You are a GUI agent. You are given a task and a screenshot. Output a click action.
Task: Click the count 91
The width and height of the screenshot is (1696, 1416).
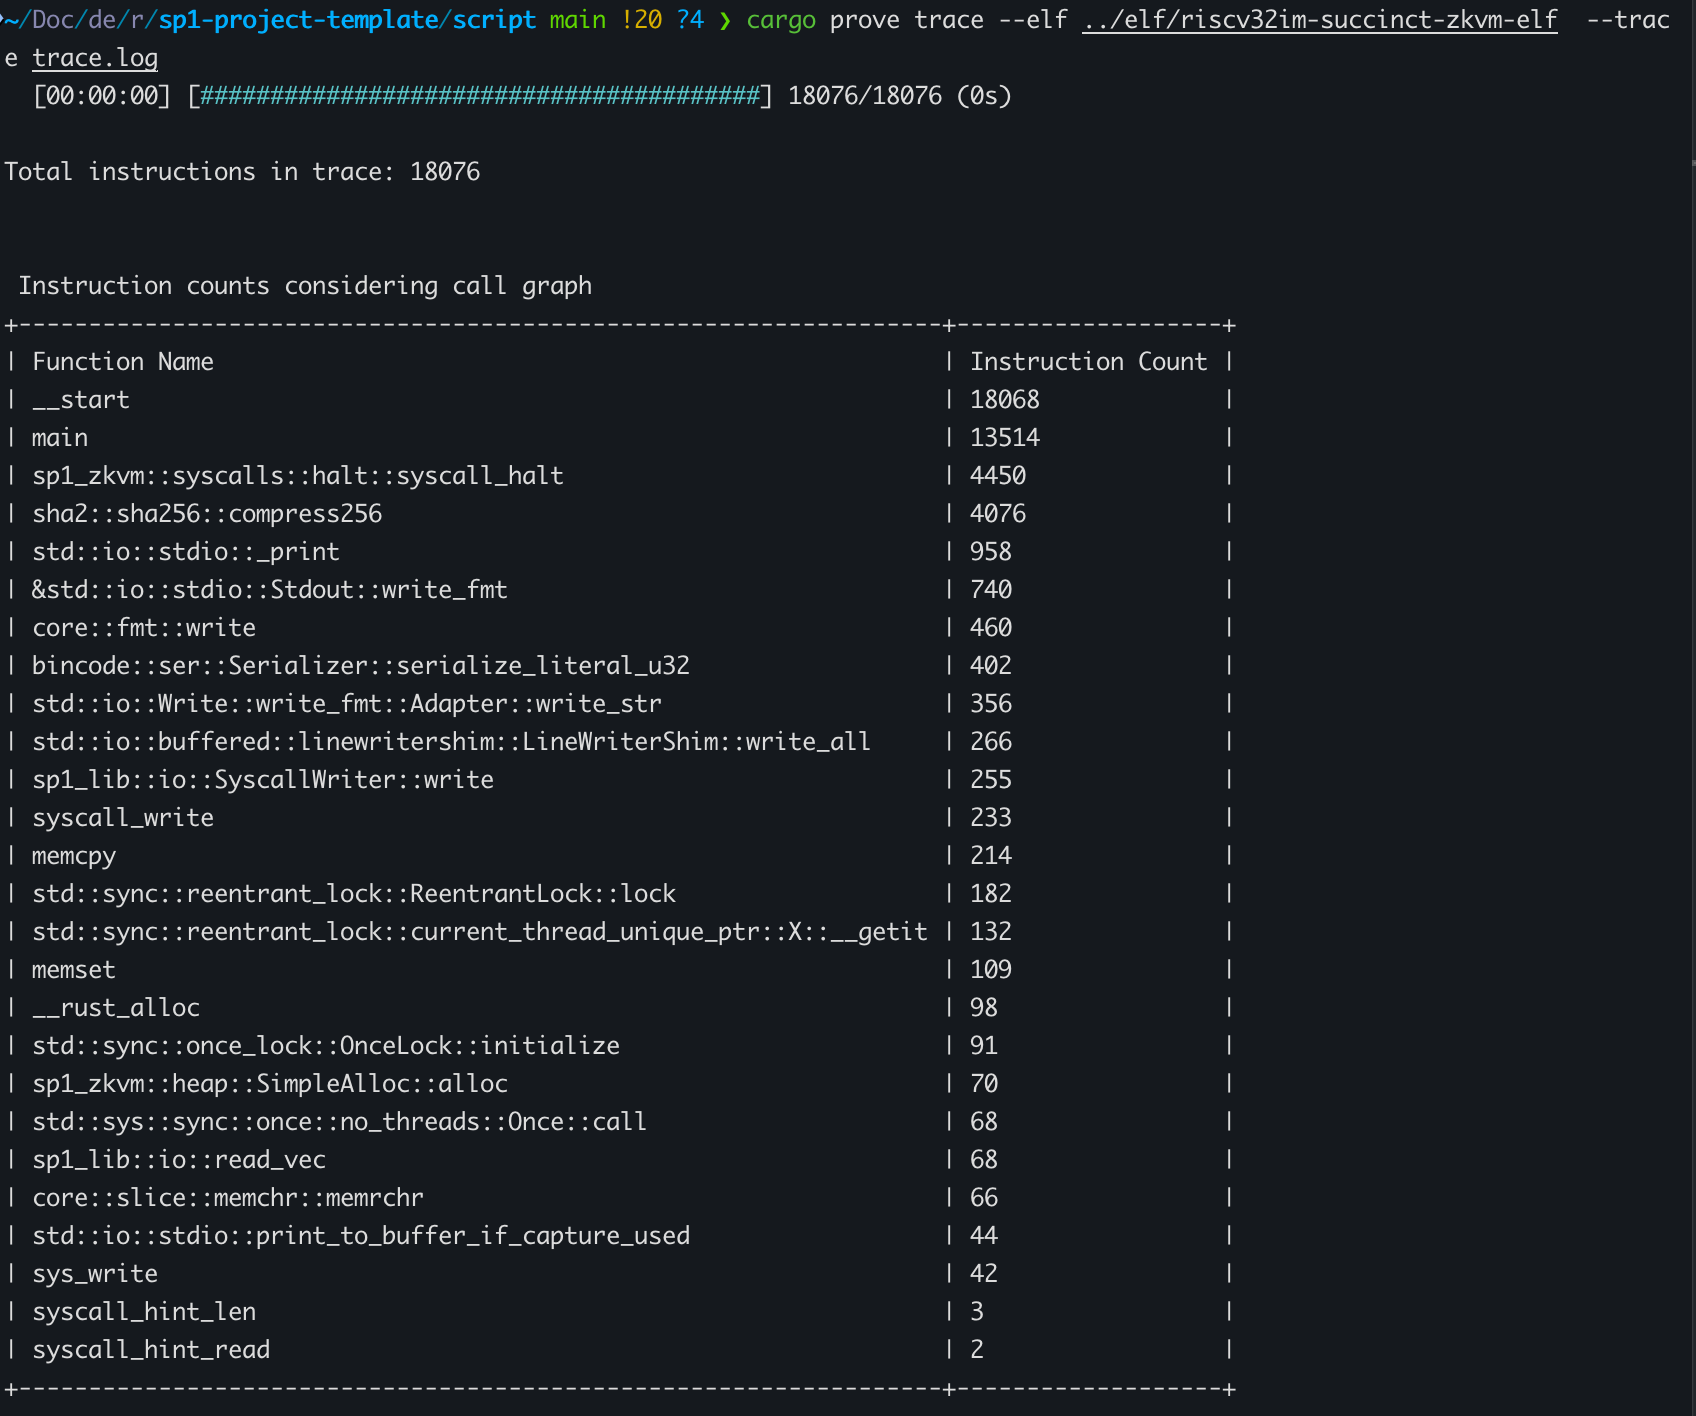pos(984,1046)
